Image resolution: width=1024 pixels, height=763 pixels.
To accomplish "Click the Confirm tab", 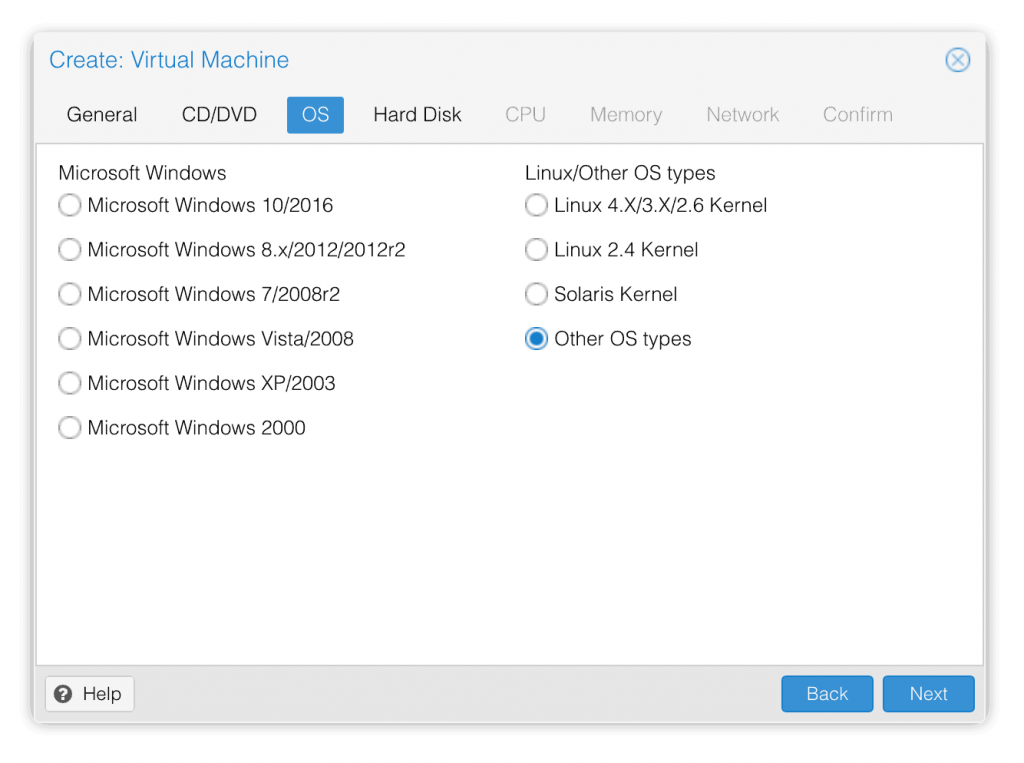I will 857,115.
